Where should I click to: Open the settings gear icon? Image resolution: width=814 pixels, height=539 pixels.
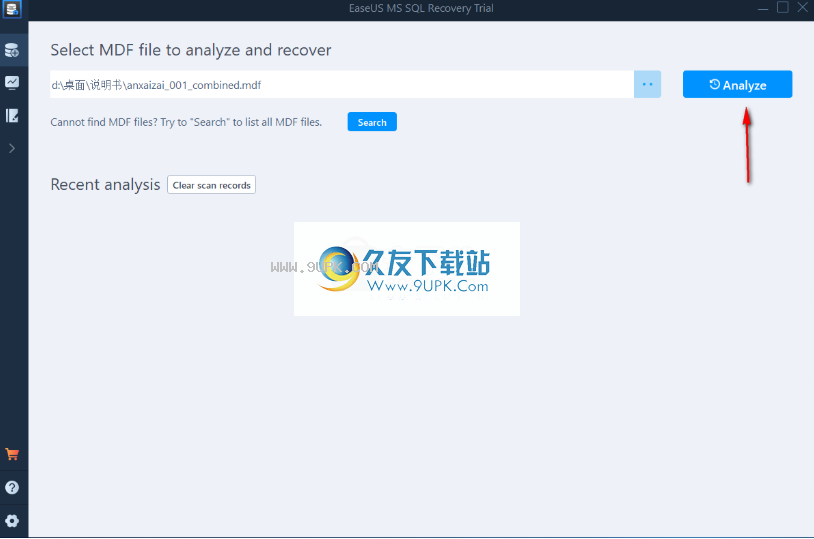click(x=12, y=521)
